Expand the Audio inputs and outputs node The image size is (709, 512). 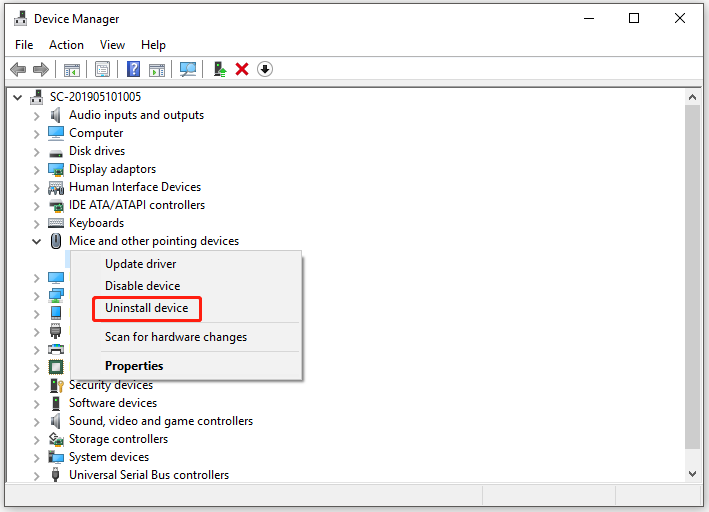(x=37, y=115)
